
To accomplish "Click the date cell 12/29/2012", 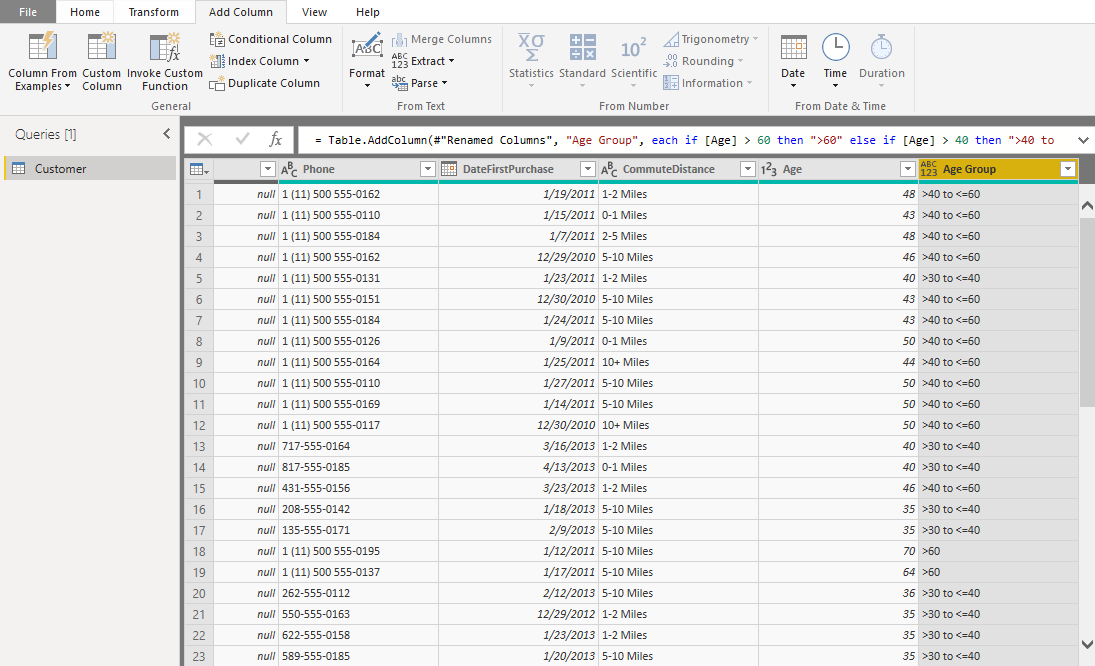I will 518,614.
